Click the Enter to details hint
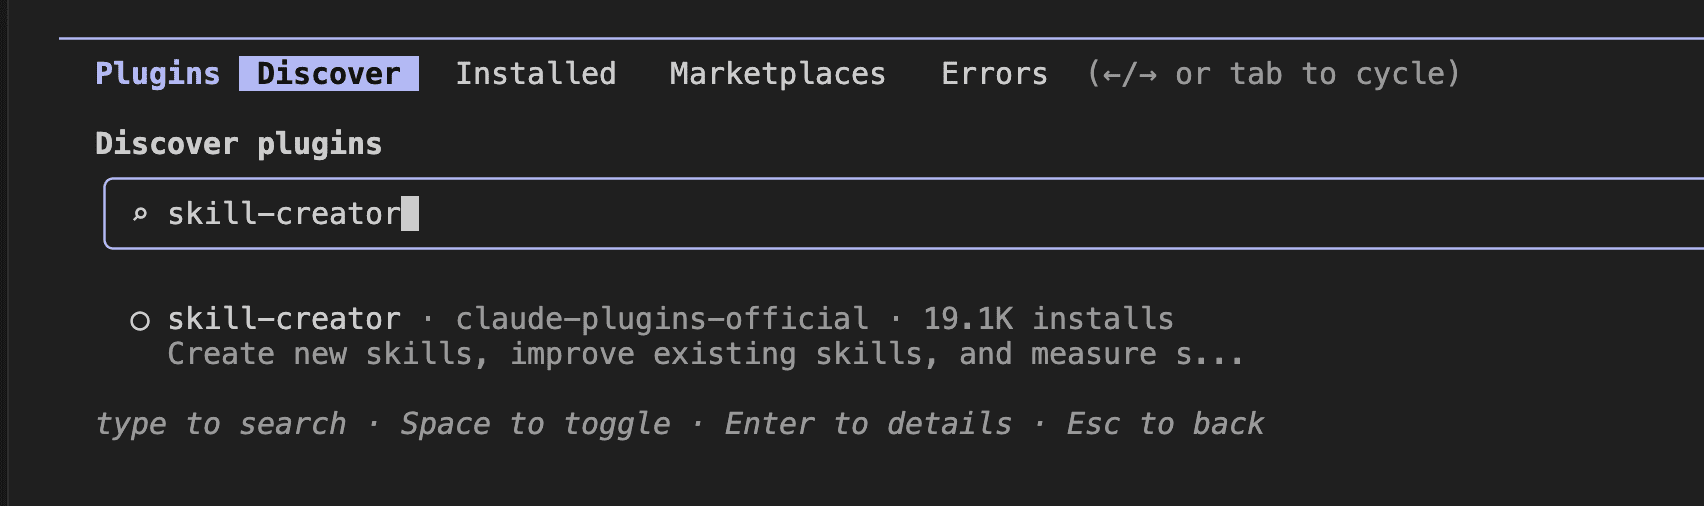Image resolution: width=1704 pixels, height=506 pixels. [x=868, y=424]
